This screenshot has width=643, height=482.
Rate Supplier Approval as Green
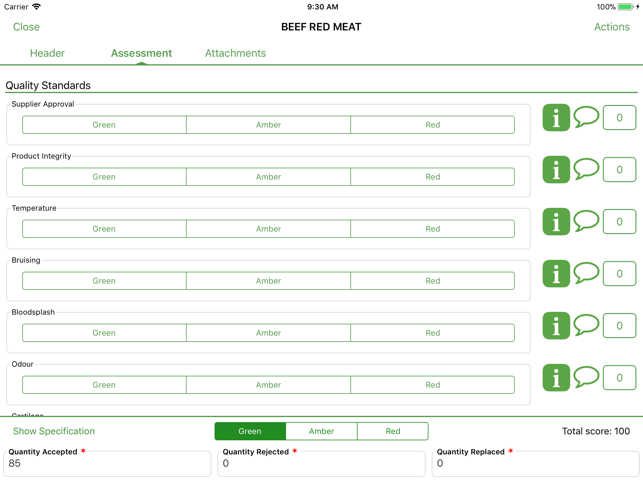(104, 125)
